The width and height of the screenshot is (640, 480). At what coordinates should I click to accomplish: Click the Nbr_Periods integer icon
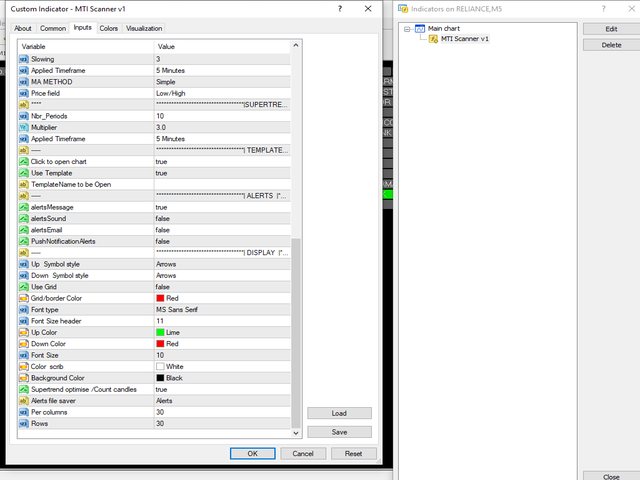23,116
